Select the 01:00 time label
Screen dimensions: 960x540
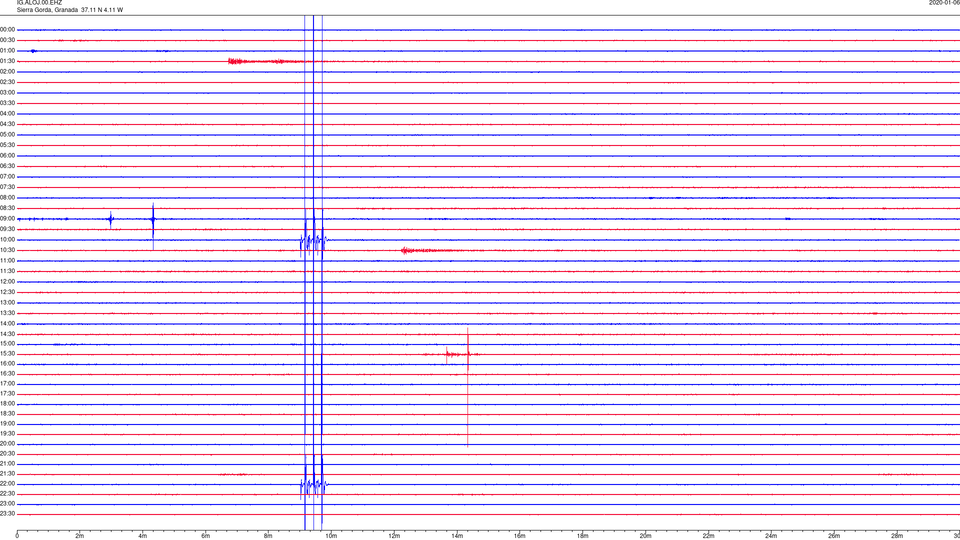pyautogui.click(x=7, y=50)
